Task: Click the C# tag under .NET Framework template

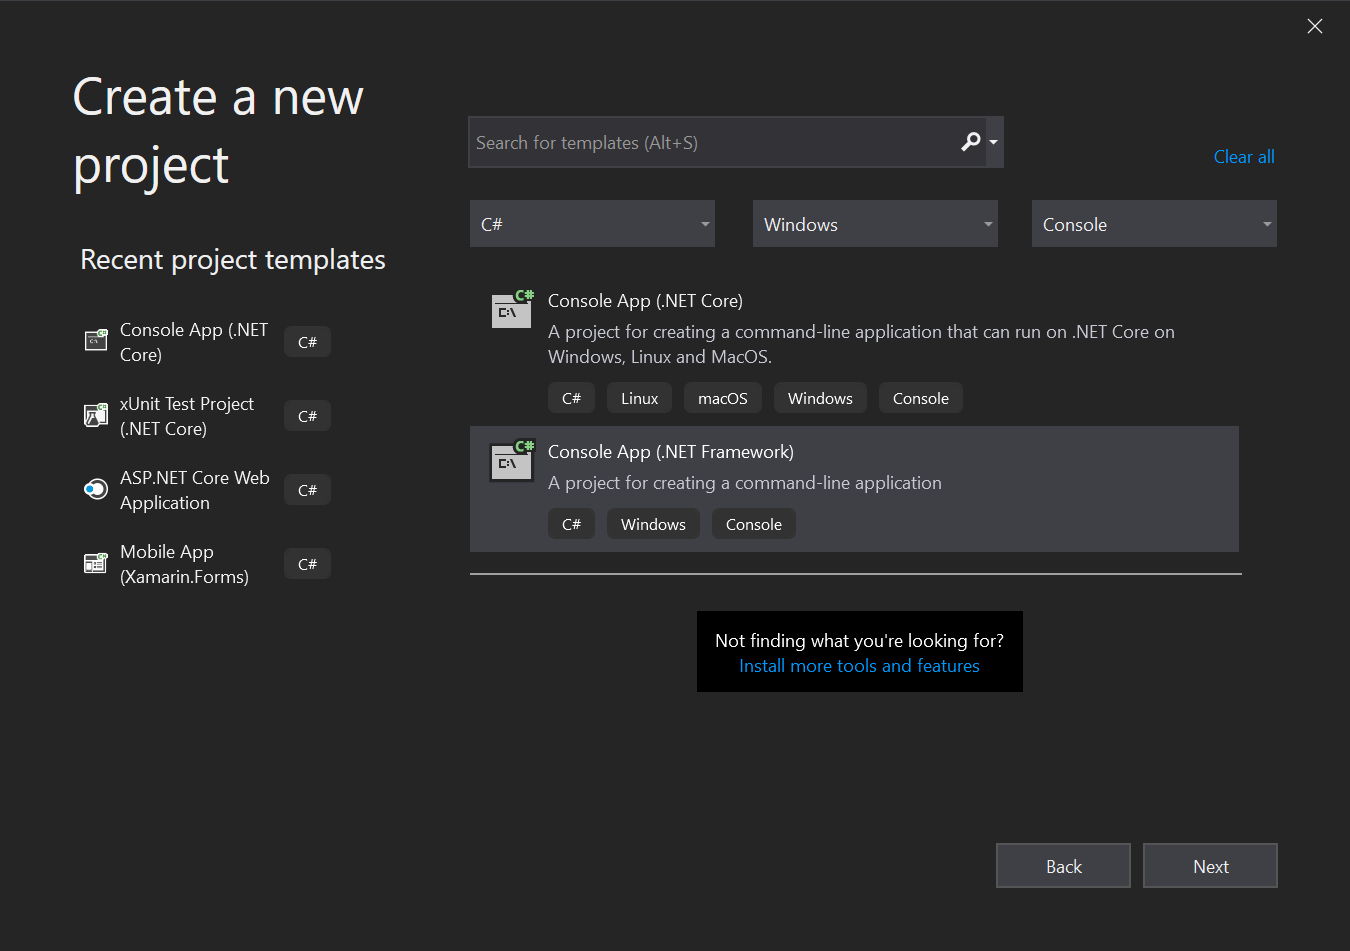Action: point(571,524)
